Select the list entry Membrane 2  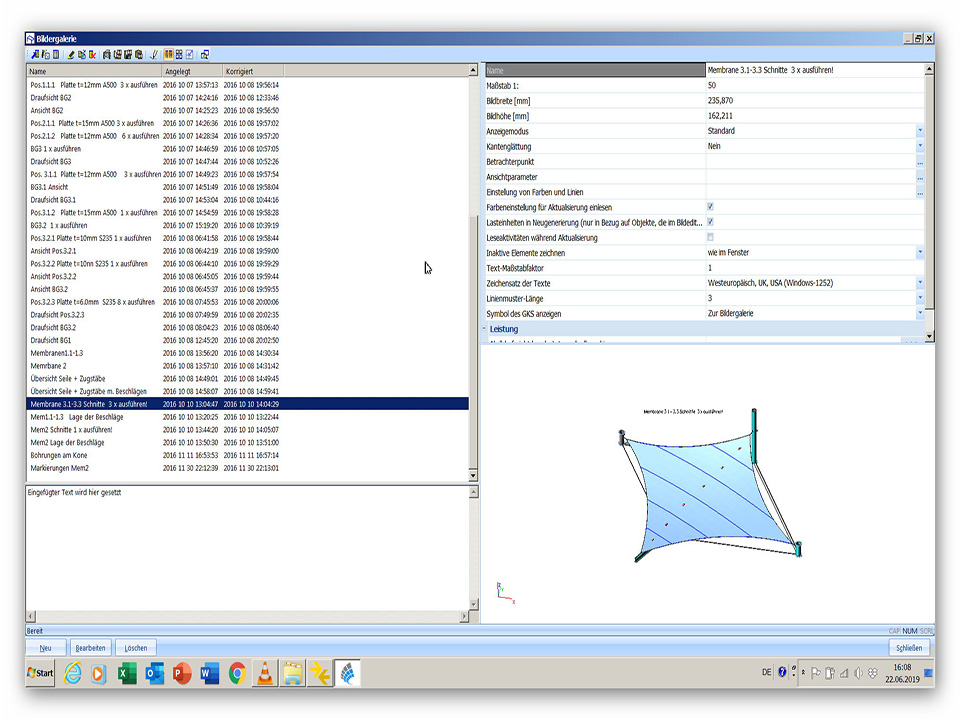click(52, 366)
